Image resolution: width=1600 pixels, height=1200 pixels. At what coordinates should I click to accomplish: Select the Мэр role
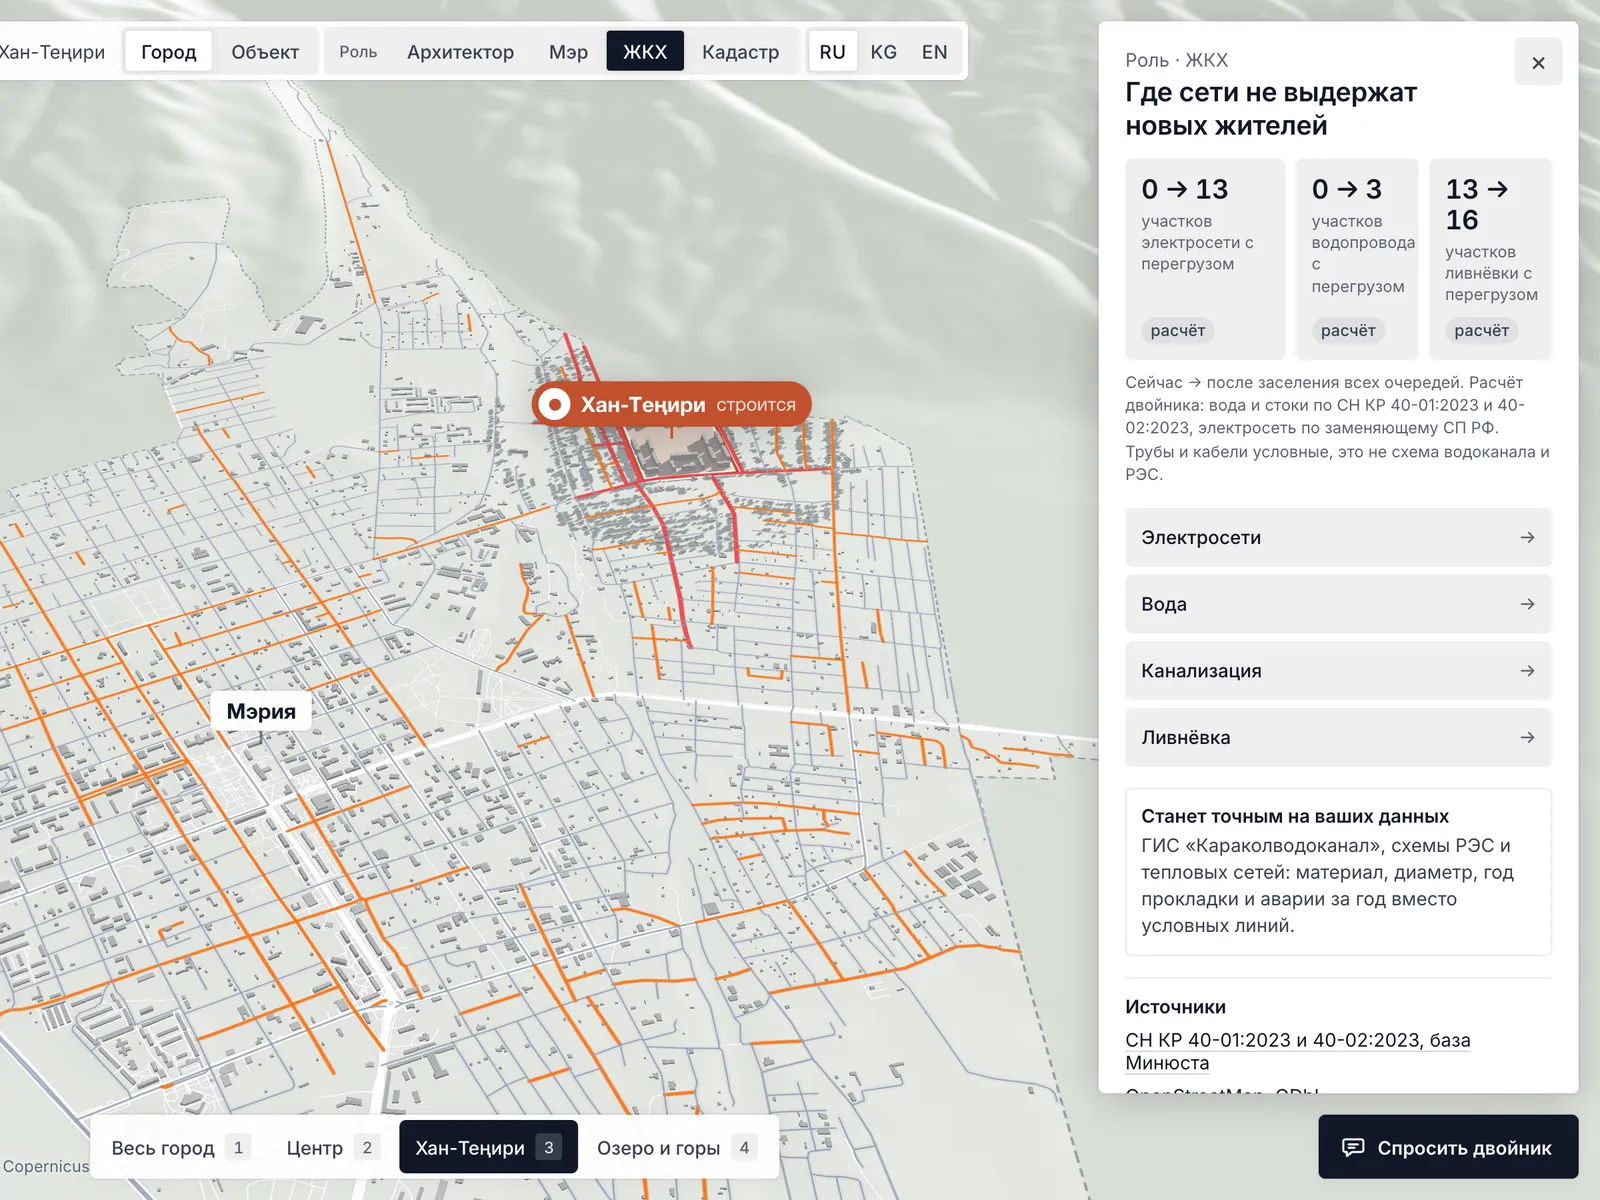click(568, 51)
